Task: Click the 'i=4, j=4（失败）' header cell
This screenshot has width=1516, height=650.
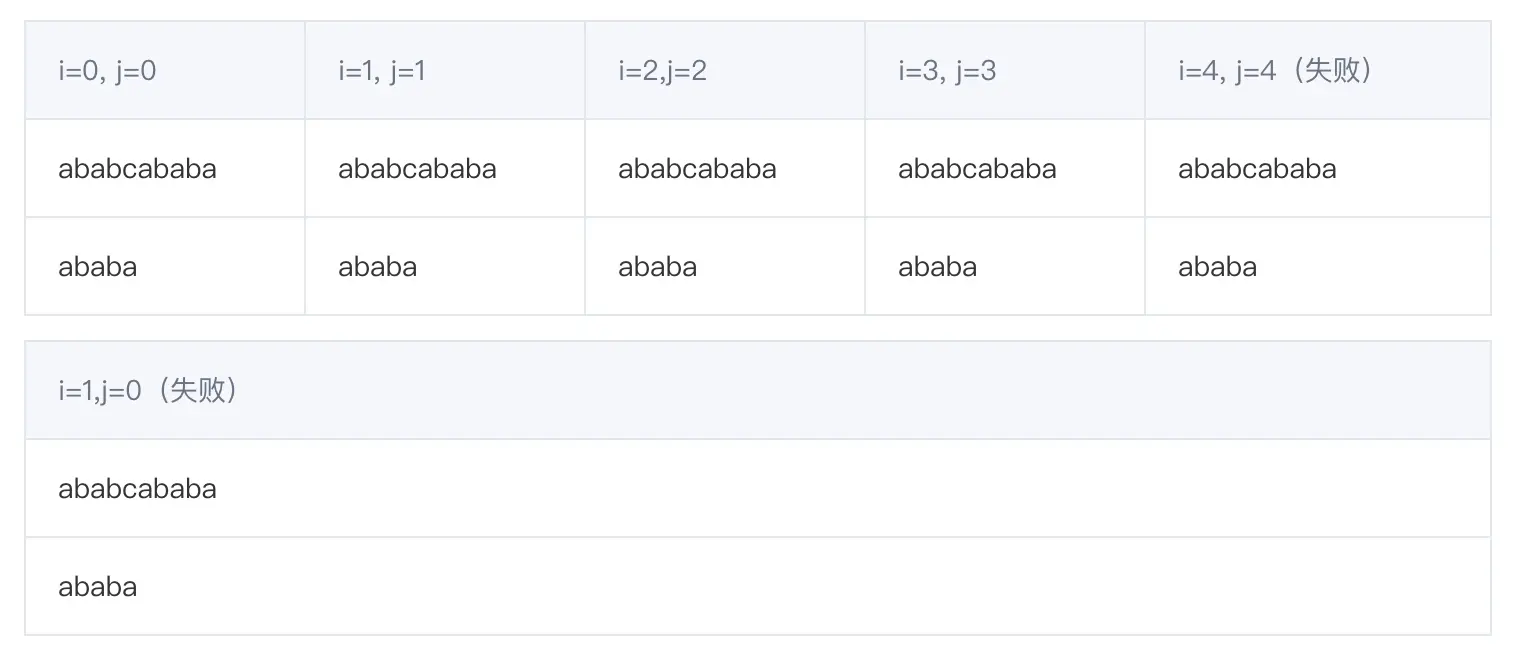Action: click(1318, 71)
